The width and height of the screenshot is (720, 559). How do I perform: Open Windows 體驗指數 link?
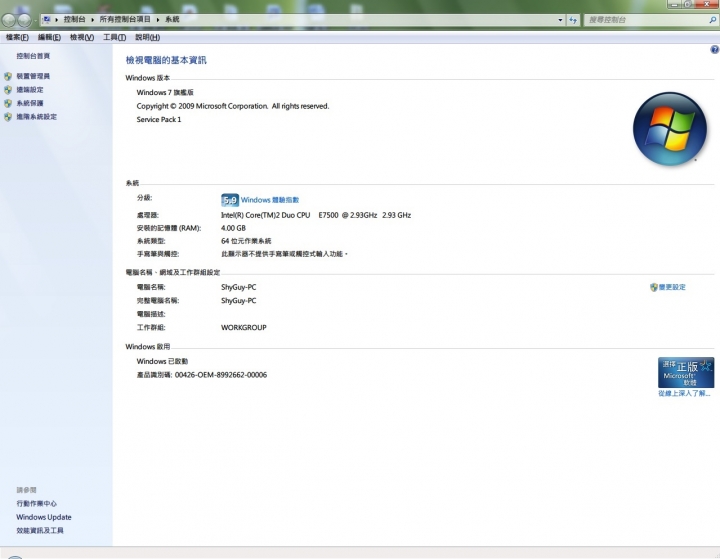tap(270, 200)
